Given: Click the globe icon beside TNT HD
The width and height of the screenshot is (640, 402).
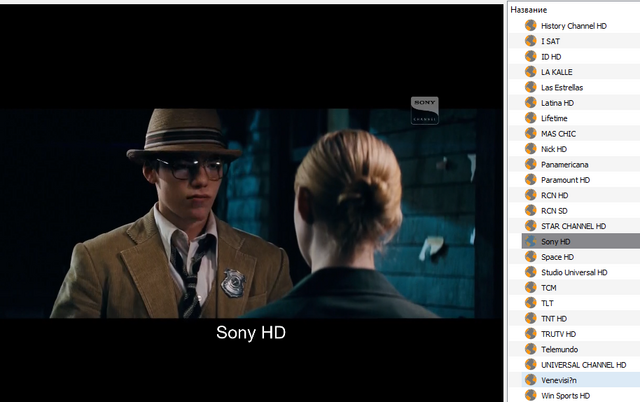Looking at the screenshot, I should coord(531,318).
